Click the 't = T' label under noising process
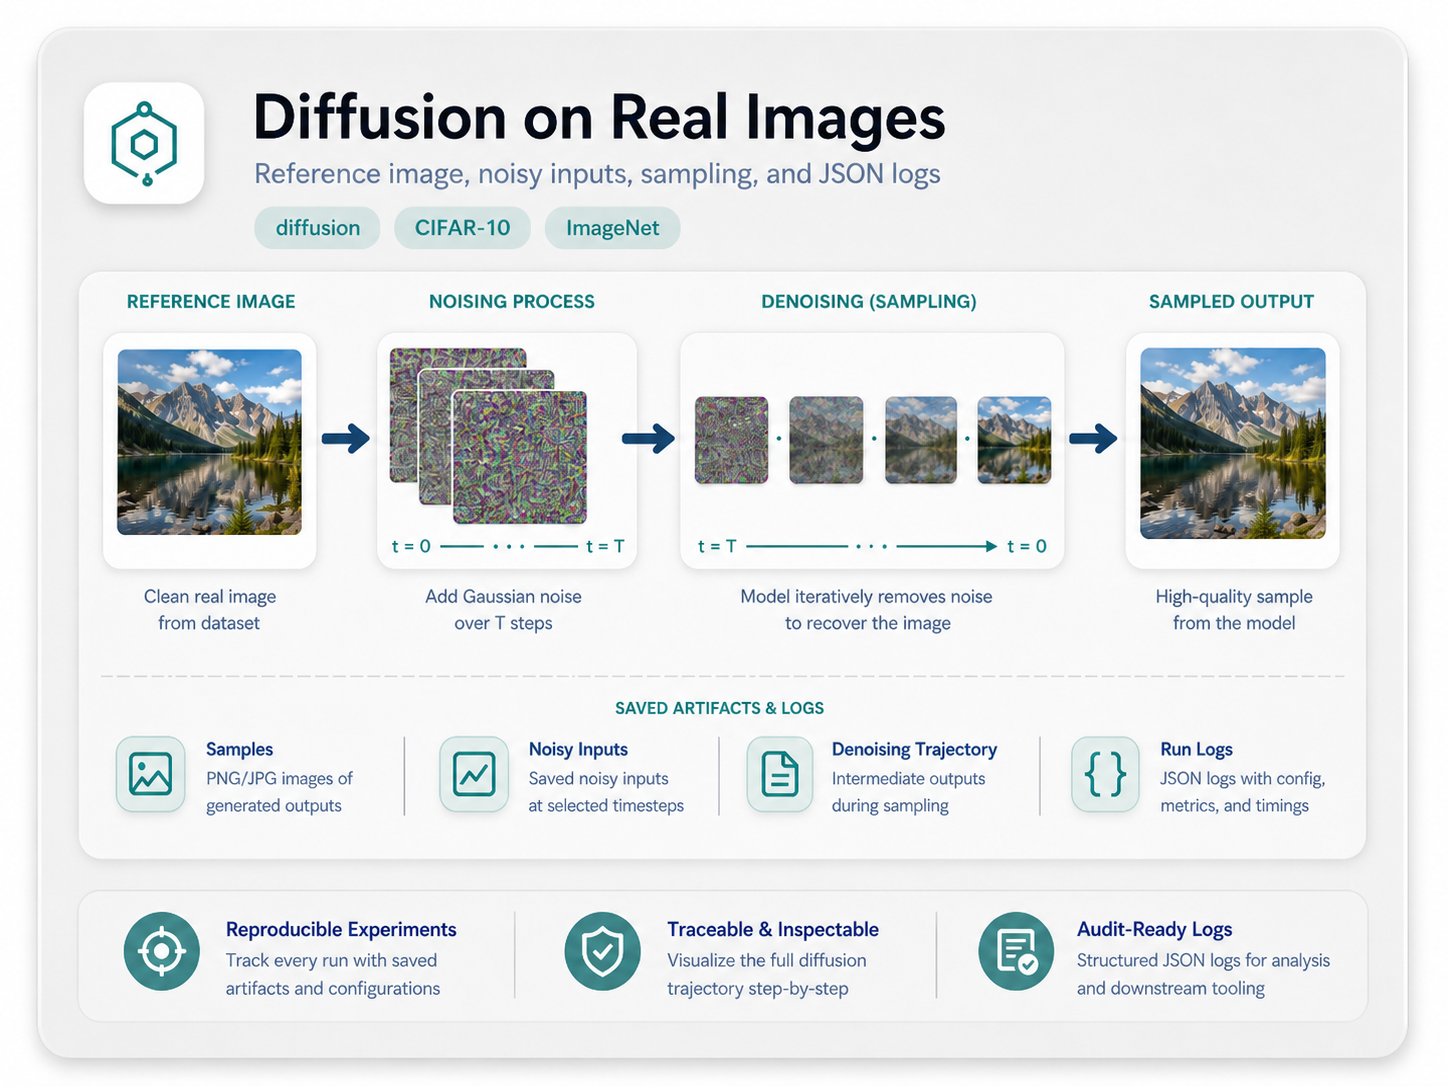1448x1086 pixels. coord(605,546)
